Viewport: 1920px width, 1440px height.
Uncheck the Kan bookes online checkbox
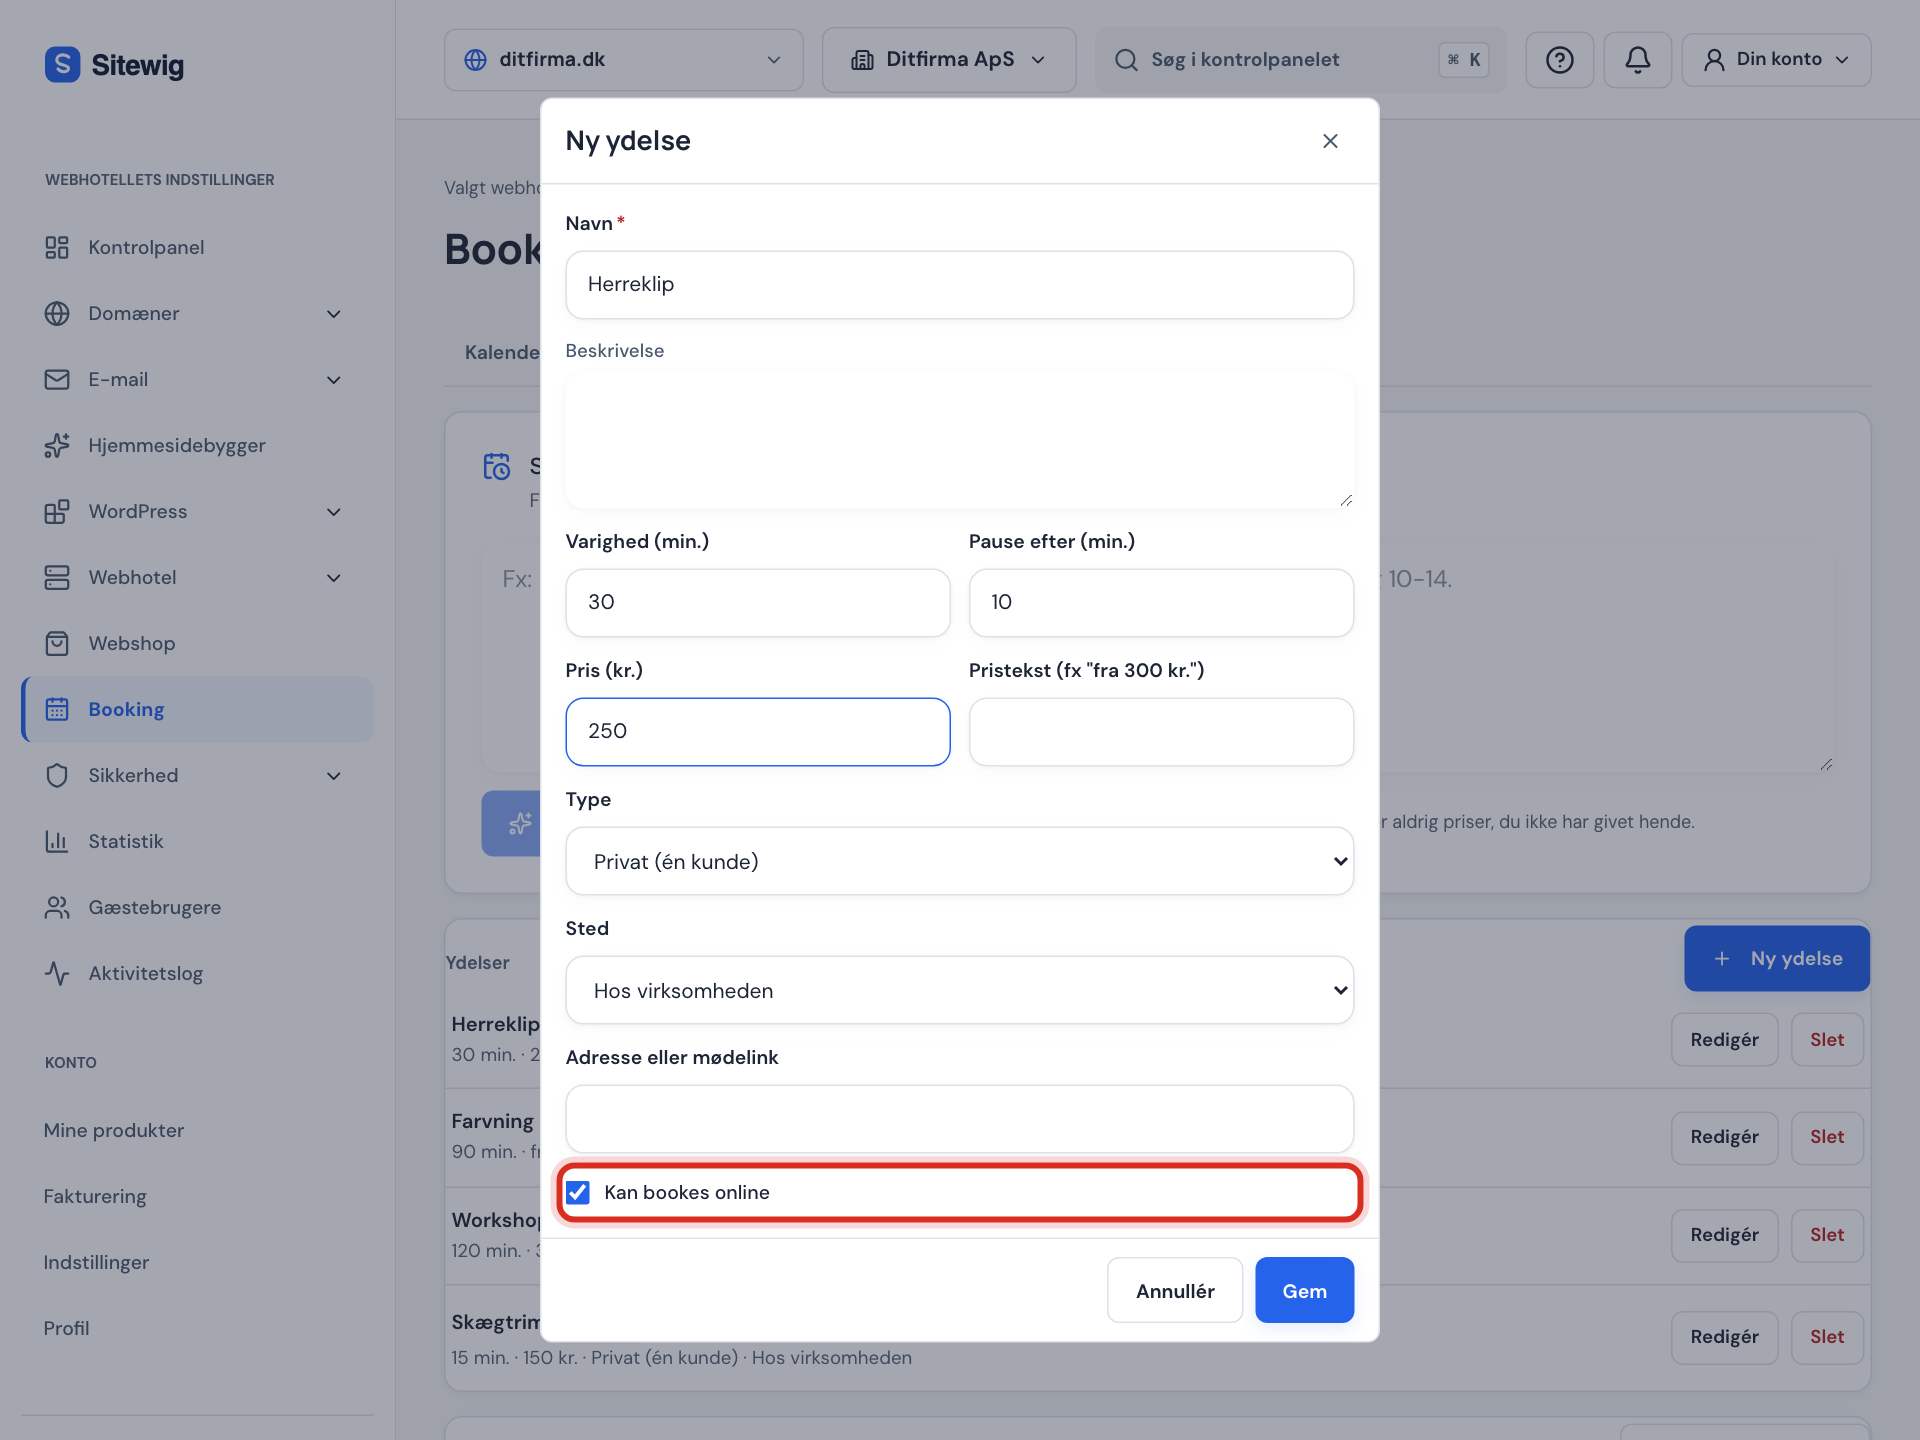(x=578, y=1193)
